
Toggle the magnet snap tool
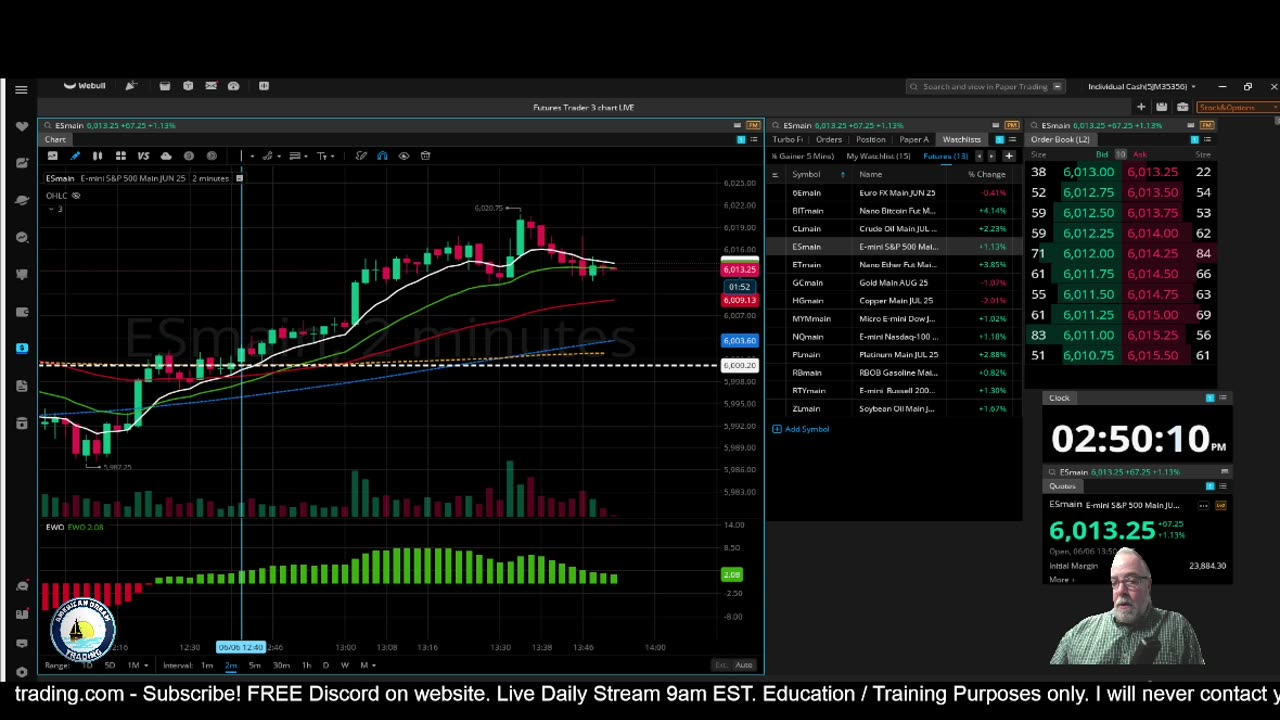pyautogui.click(x=382, y=156)
